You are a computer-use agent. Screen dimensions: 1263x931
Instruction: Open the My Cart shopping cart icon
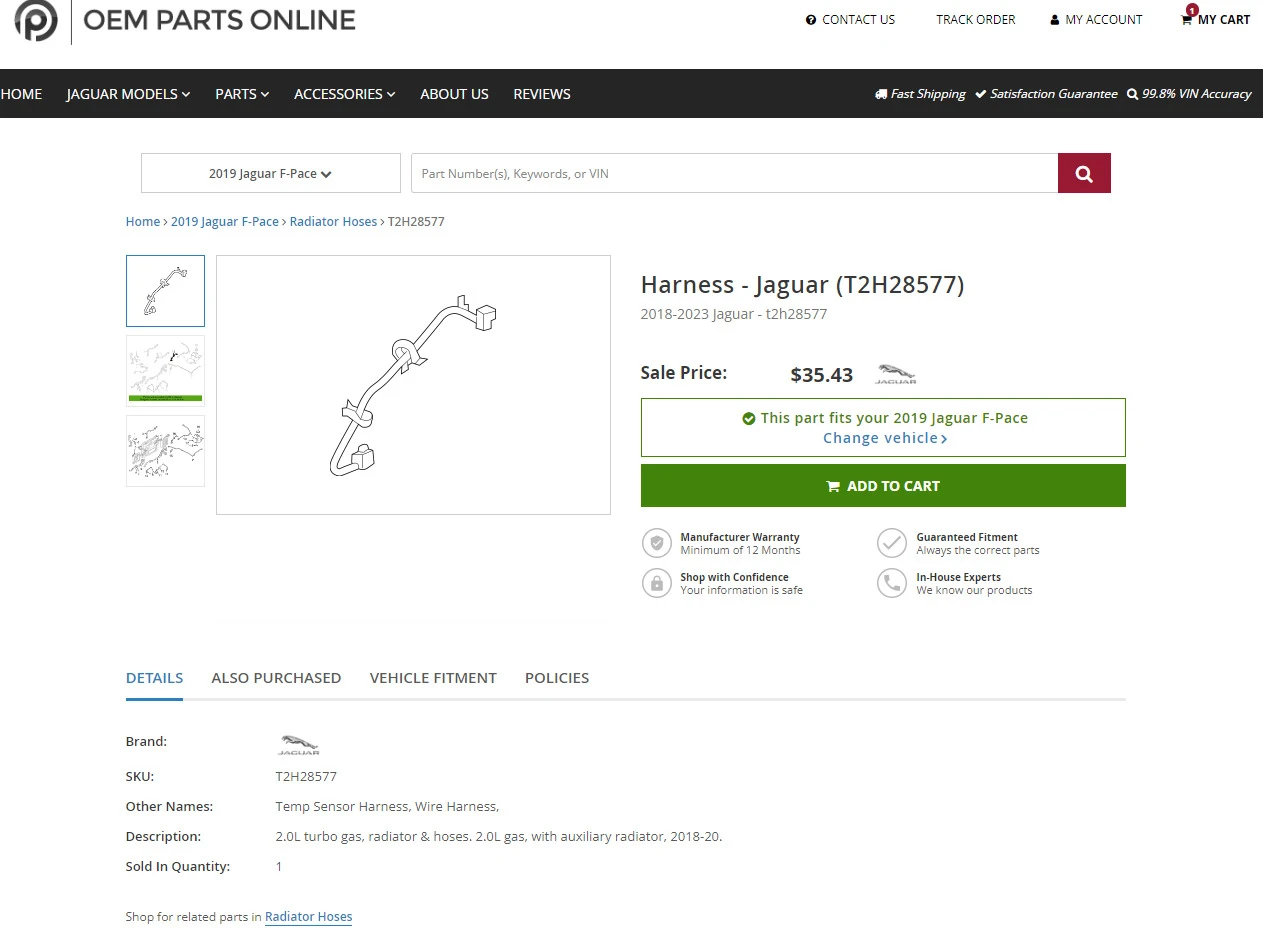tap(1187, 20)
